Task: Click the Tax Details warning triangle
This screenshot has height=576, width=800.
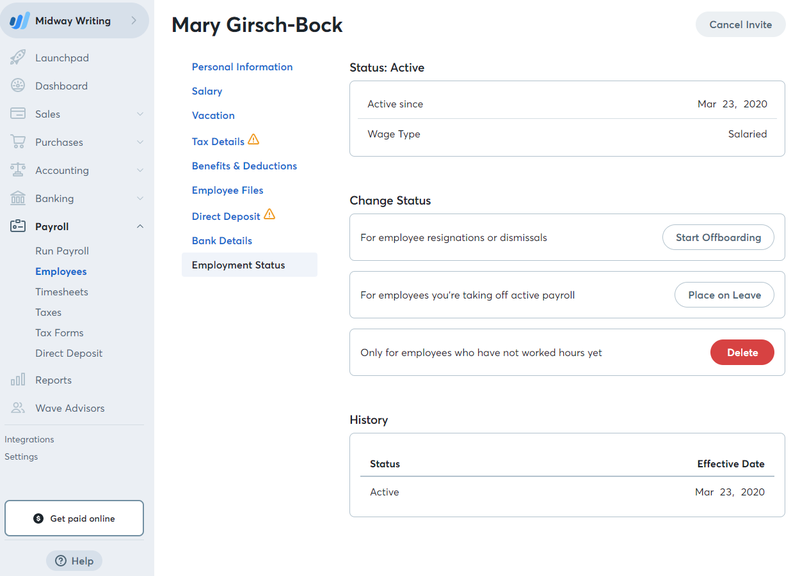Action: tap(254, 139)
